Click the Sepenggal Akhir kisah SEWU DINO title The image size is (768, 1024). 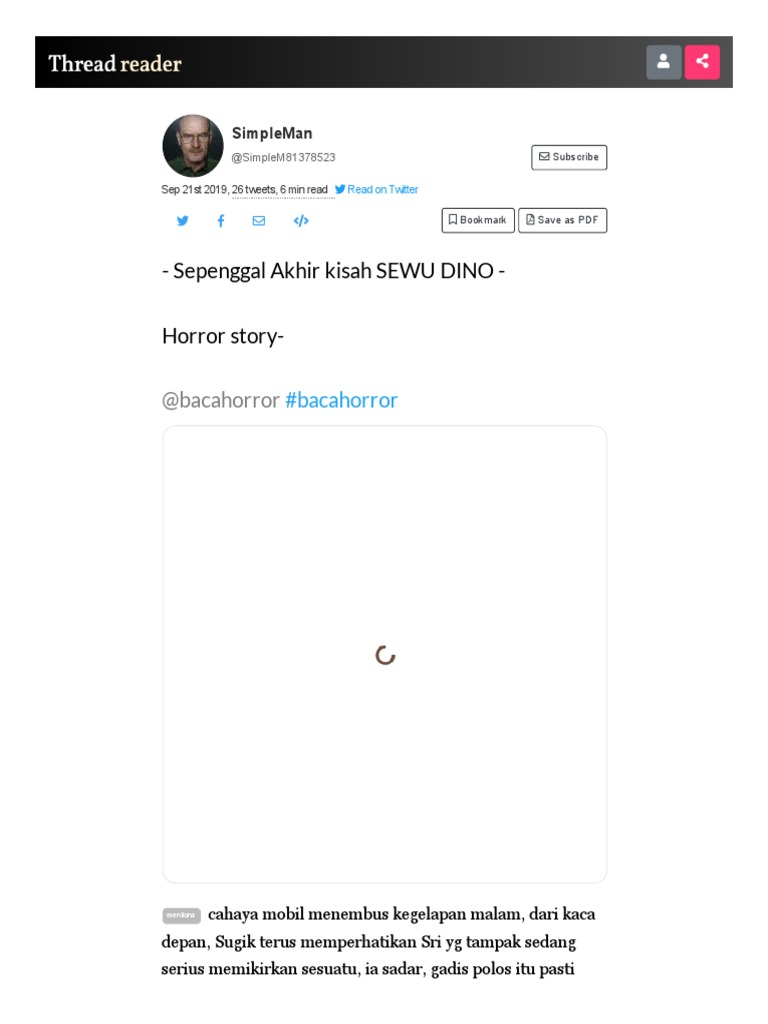coord(333,270)
